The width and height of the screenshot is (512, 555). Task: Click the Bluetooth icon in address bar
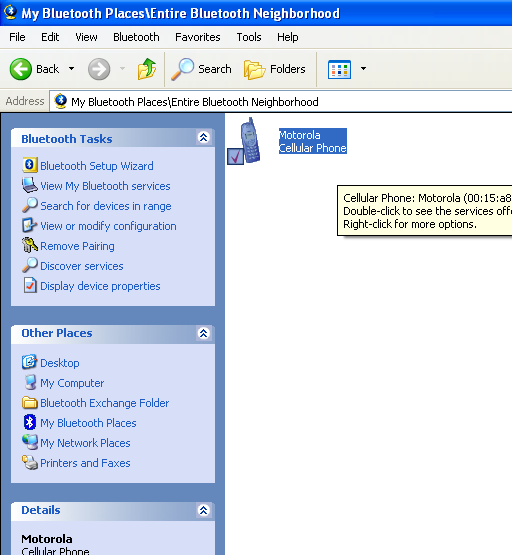point(61,101)
